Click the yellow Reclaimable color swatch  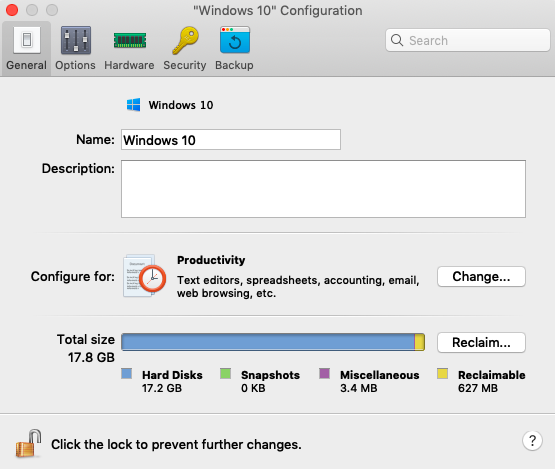pos(442,373)
